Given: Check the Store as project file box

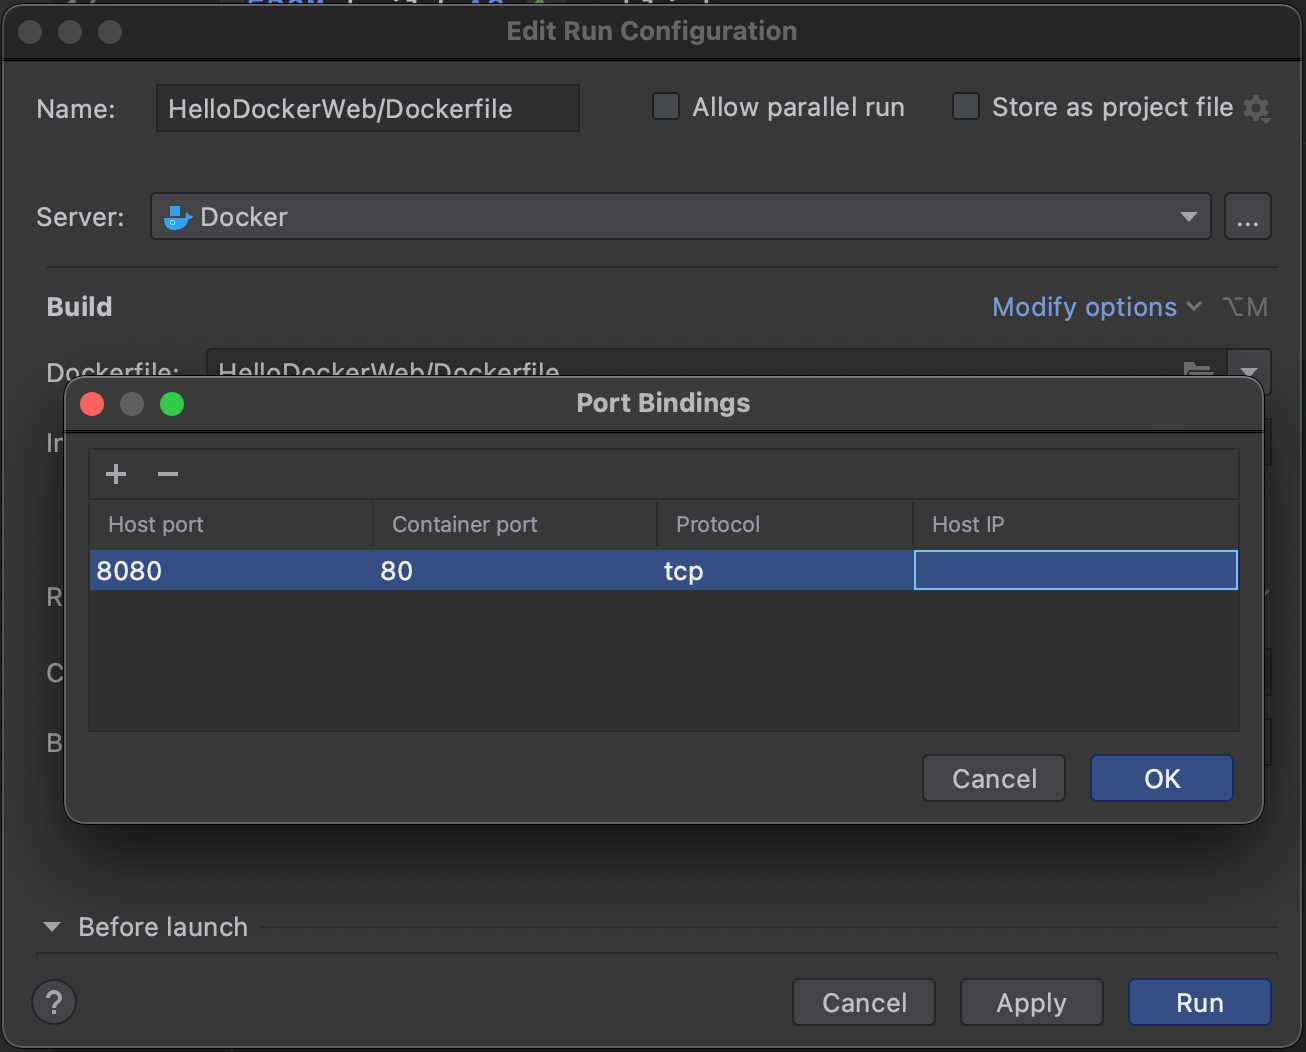Looking at the screenshot, I should point(966,107).
